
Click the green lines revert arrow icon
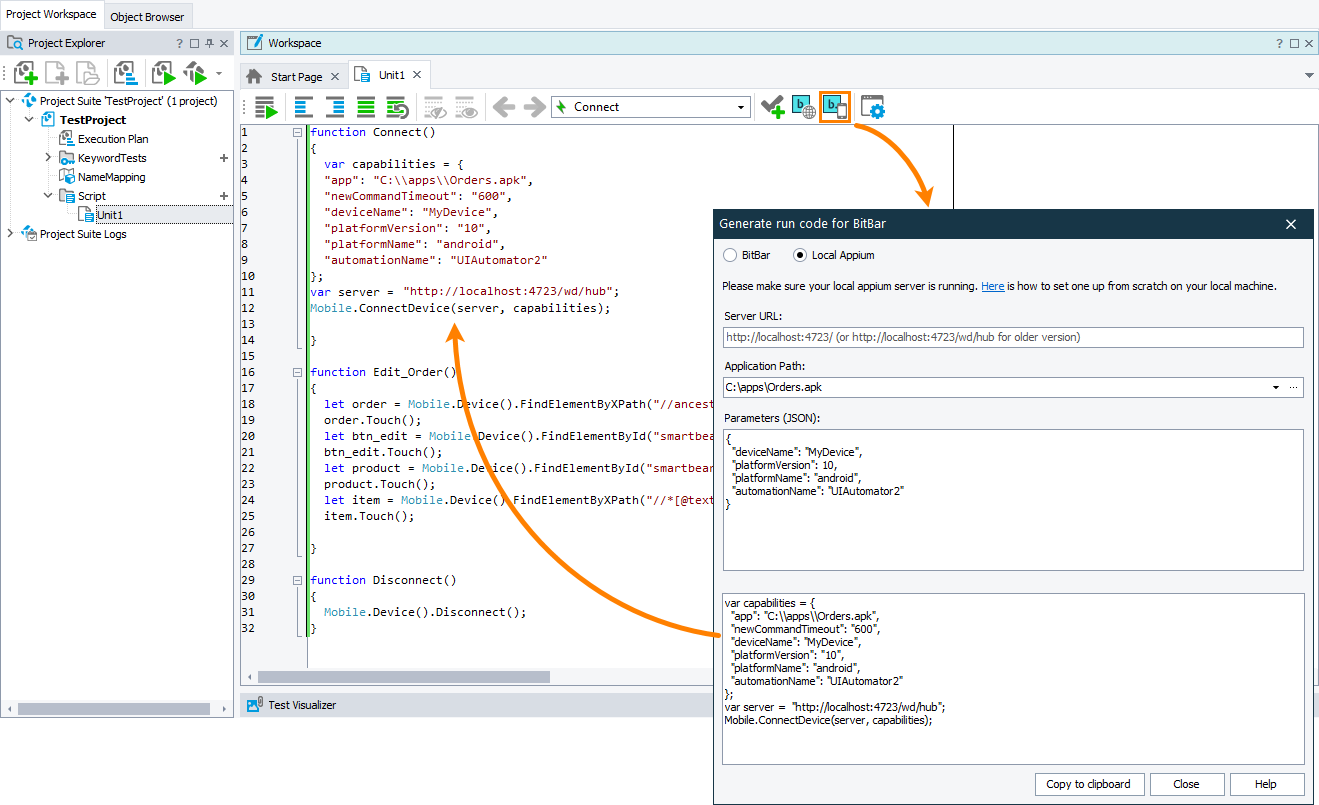pyautogui.click(x=397, y=107)
